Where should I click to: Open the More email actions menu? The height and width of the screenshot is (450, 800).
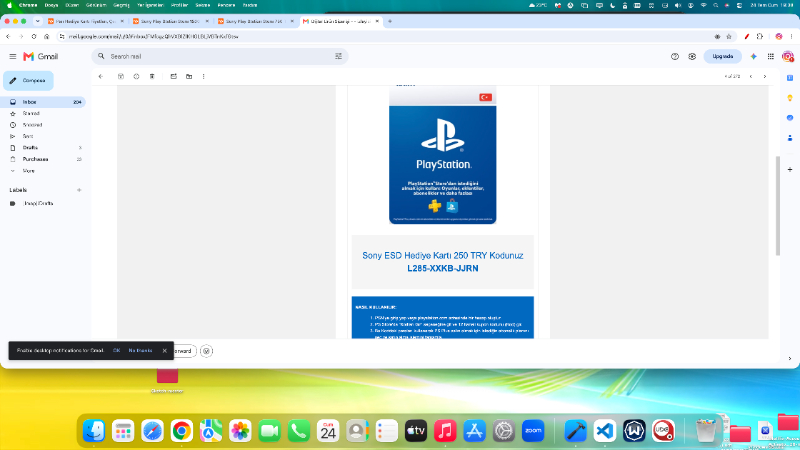(204, 77)
